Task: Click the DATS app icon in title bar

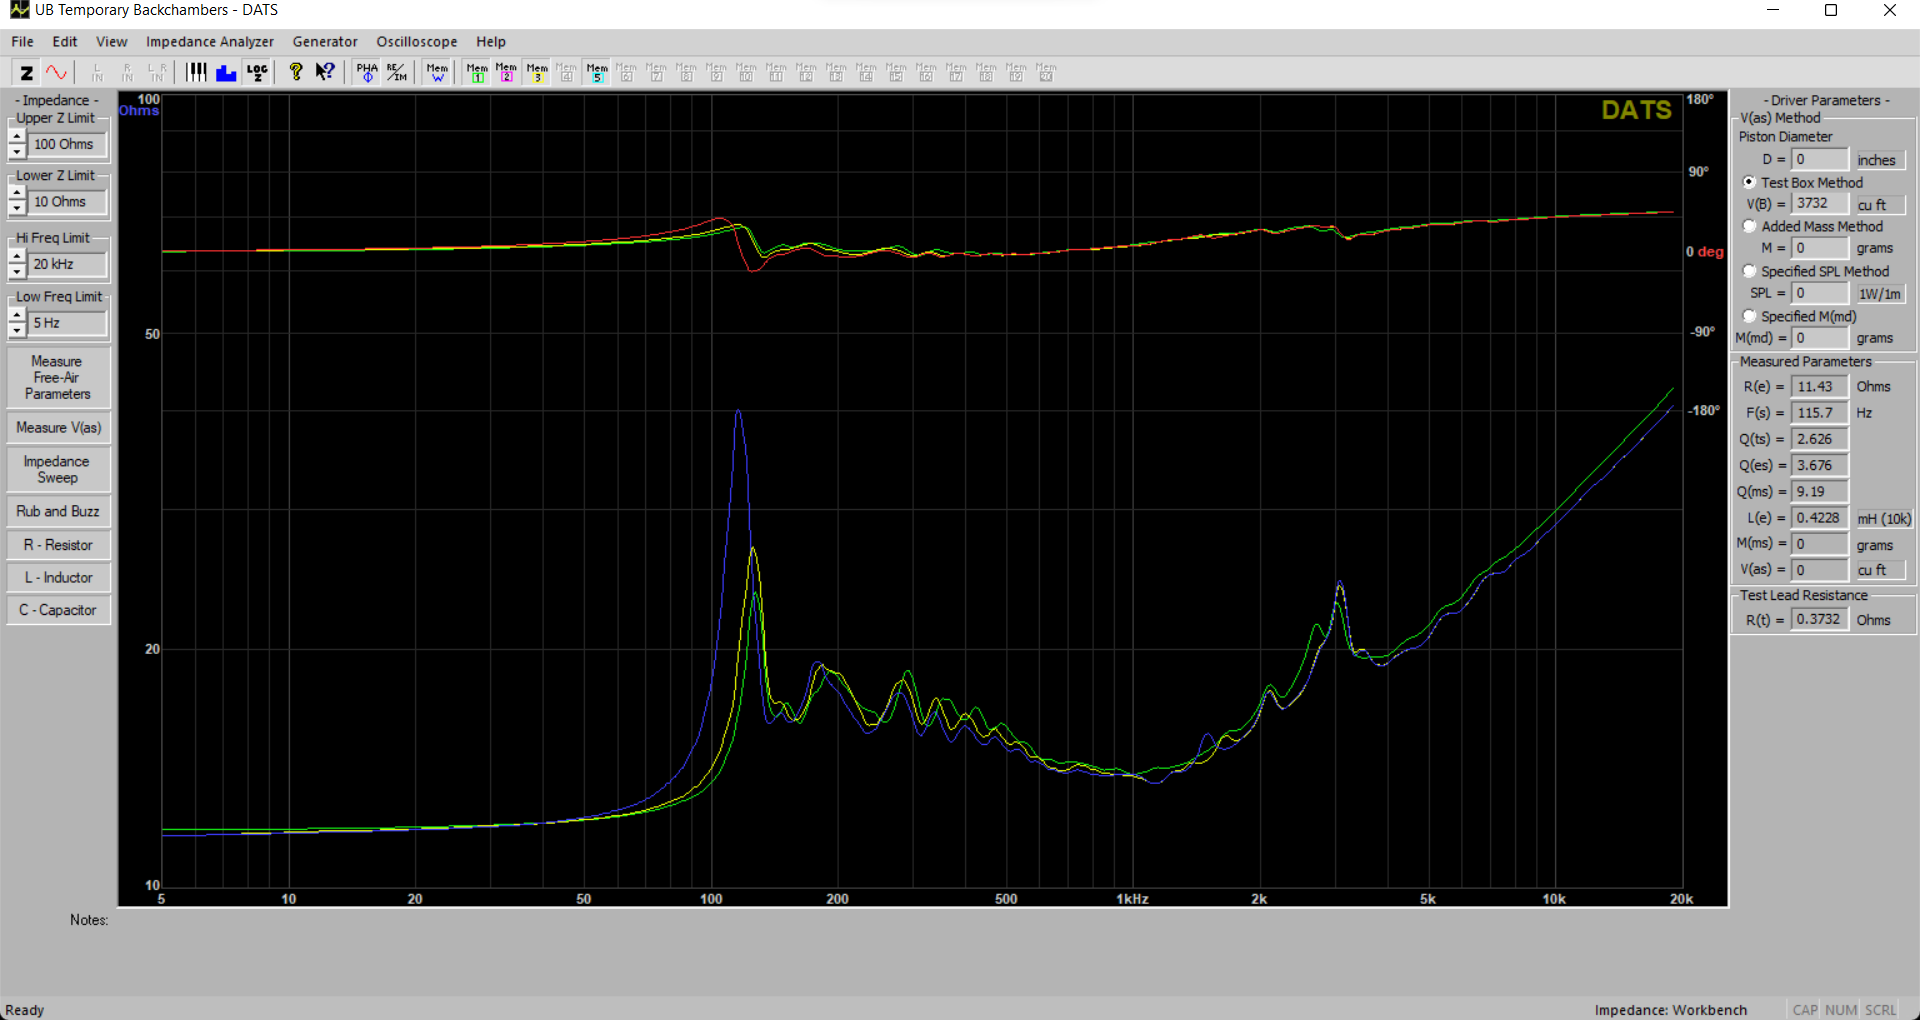Action: click(19, 10)
